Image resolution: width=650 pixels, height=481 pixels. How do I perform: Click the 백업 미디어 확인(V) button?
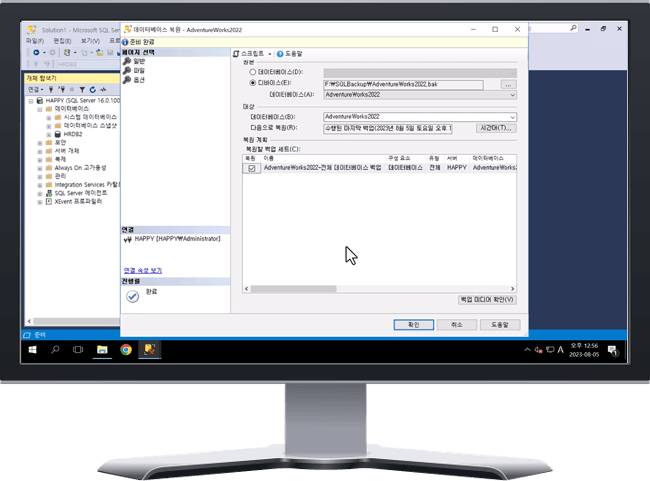pyautogui.click(x=487, y=299)
